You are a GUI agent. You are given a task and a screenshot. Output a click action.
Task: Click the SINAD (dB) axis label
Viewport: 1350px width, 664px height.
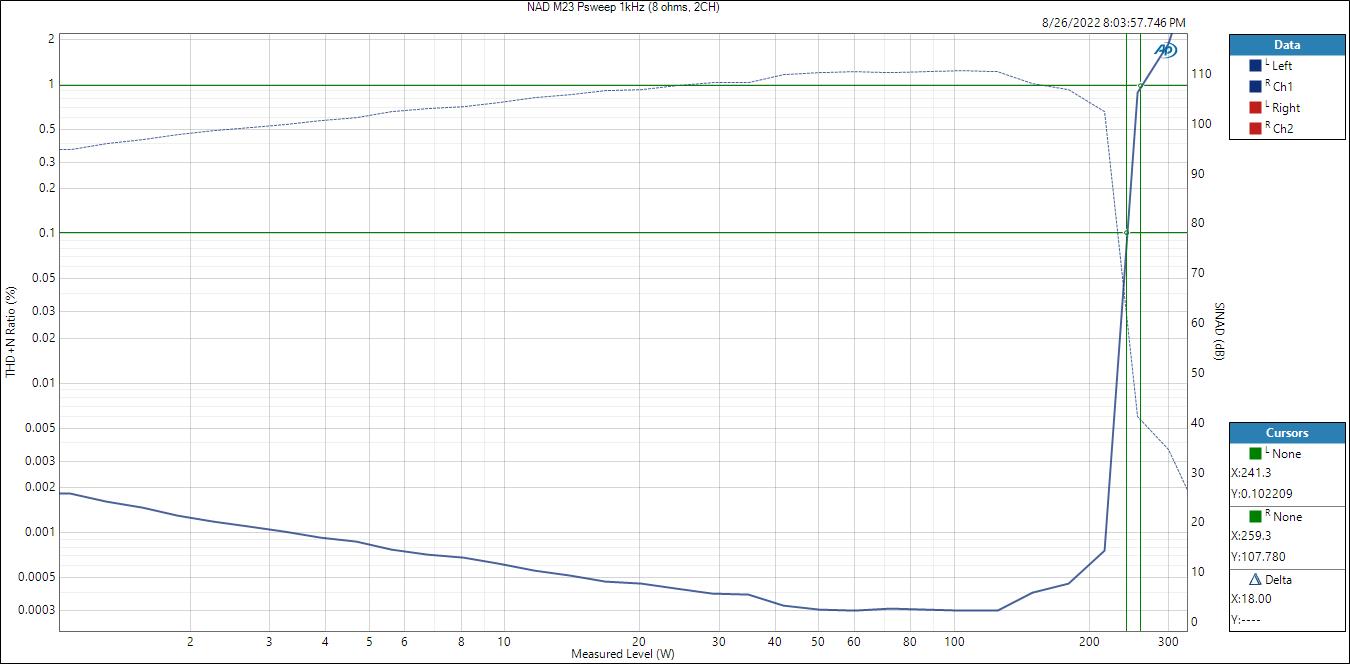[x=1219, y=331]
